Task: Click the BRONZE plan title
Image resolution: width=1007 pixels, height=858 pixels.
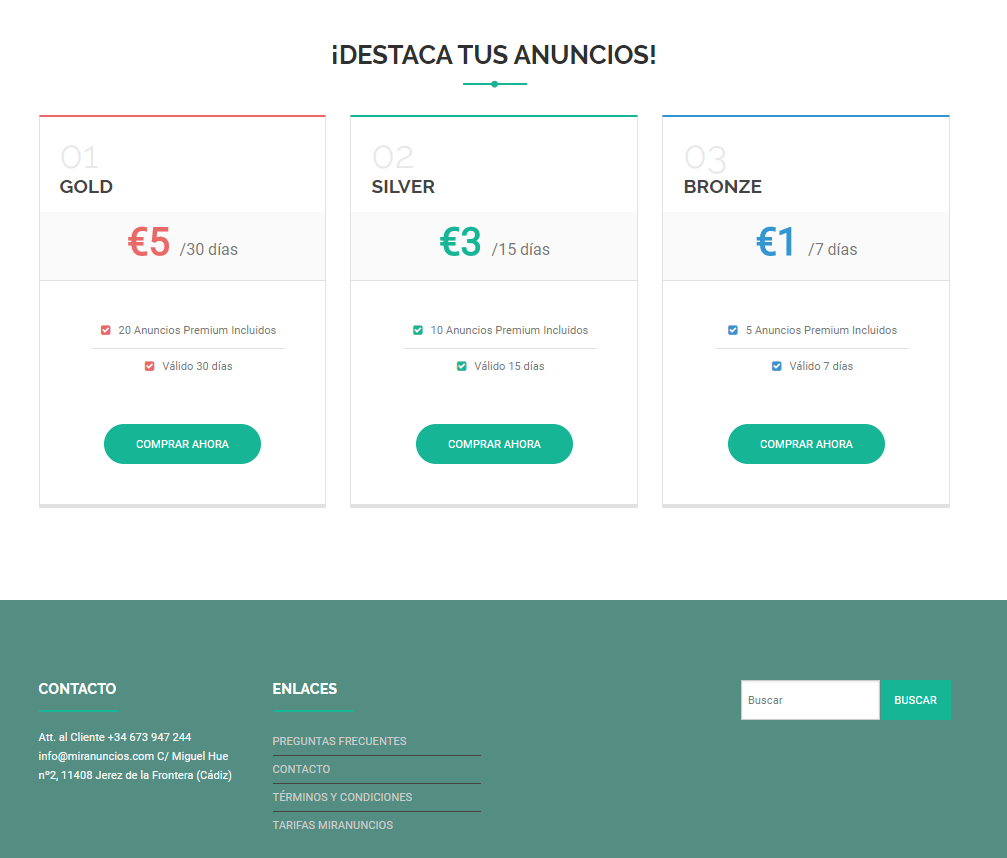Action: (722, 187)
